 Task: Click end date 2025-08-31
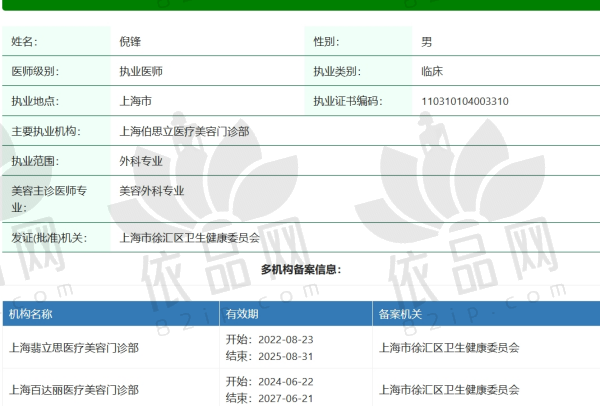click(x=286, y=356)
